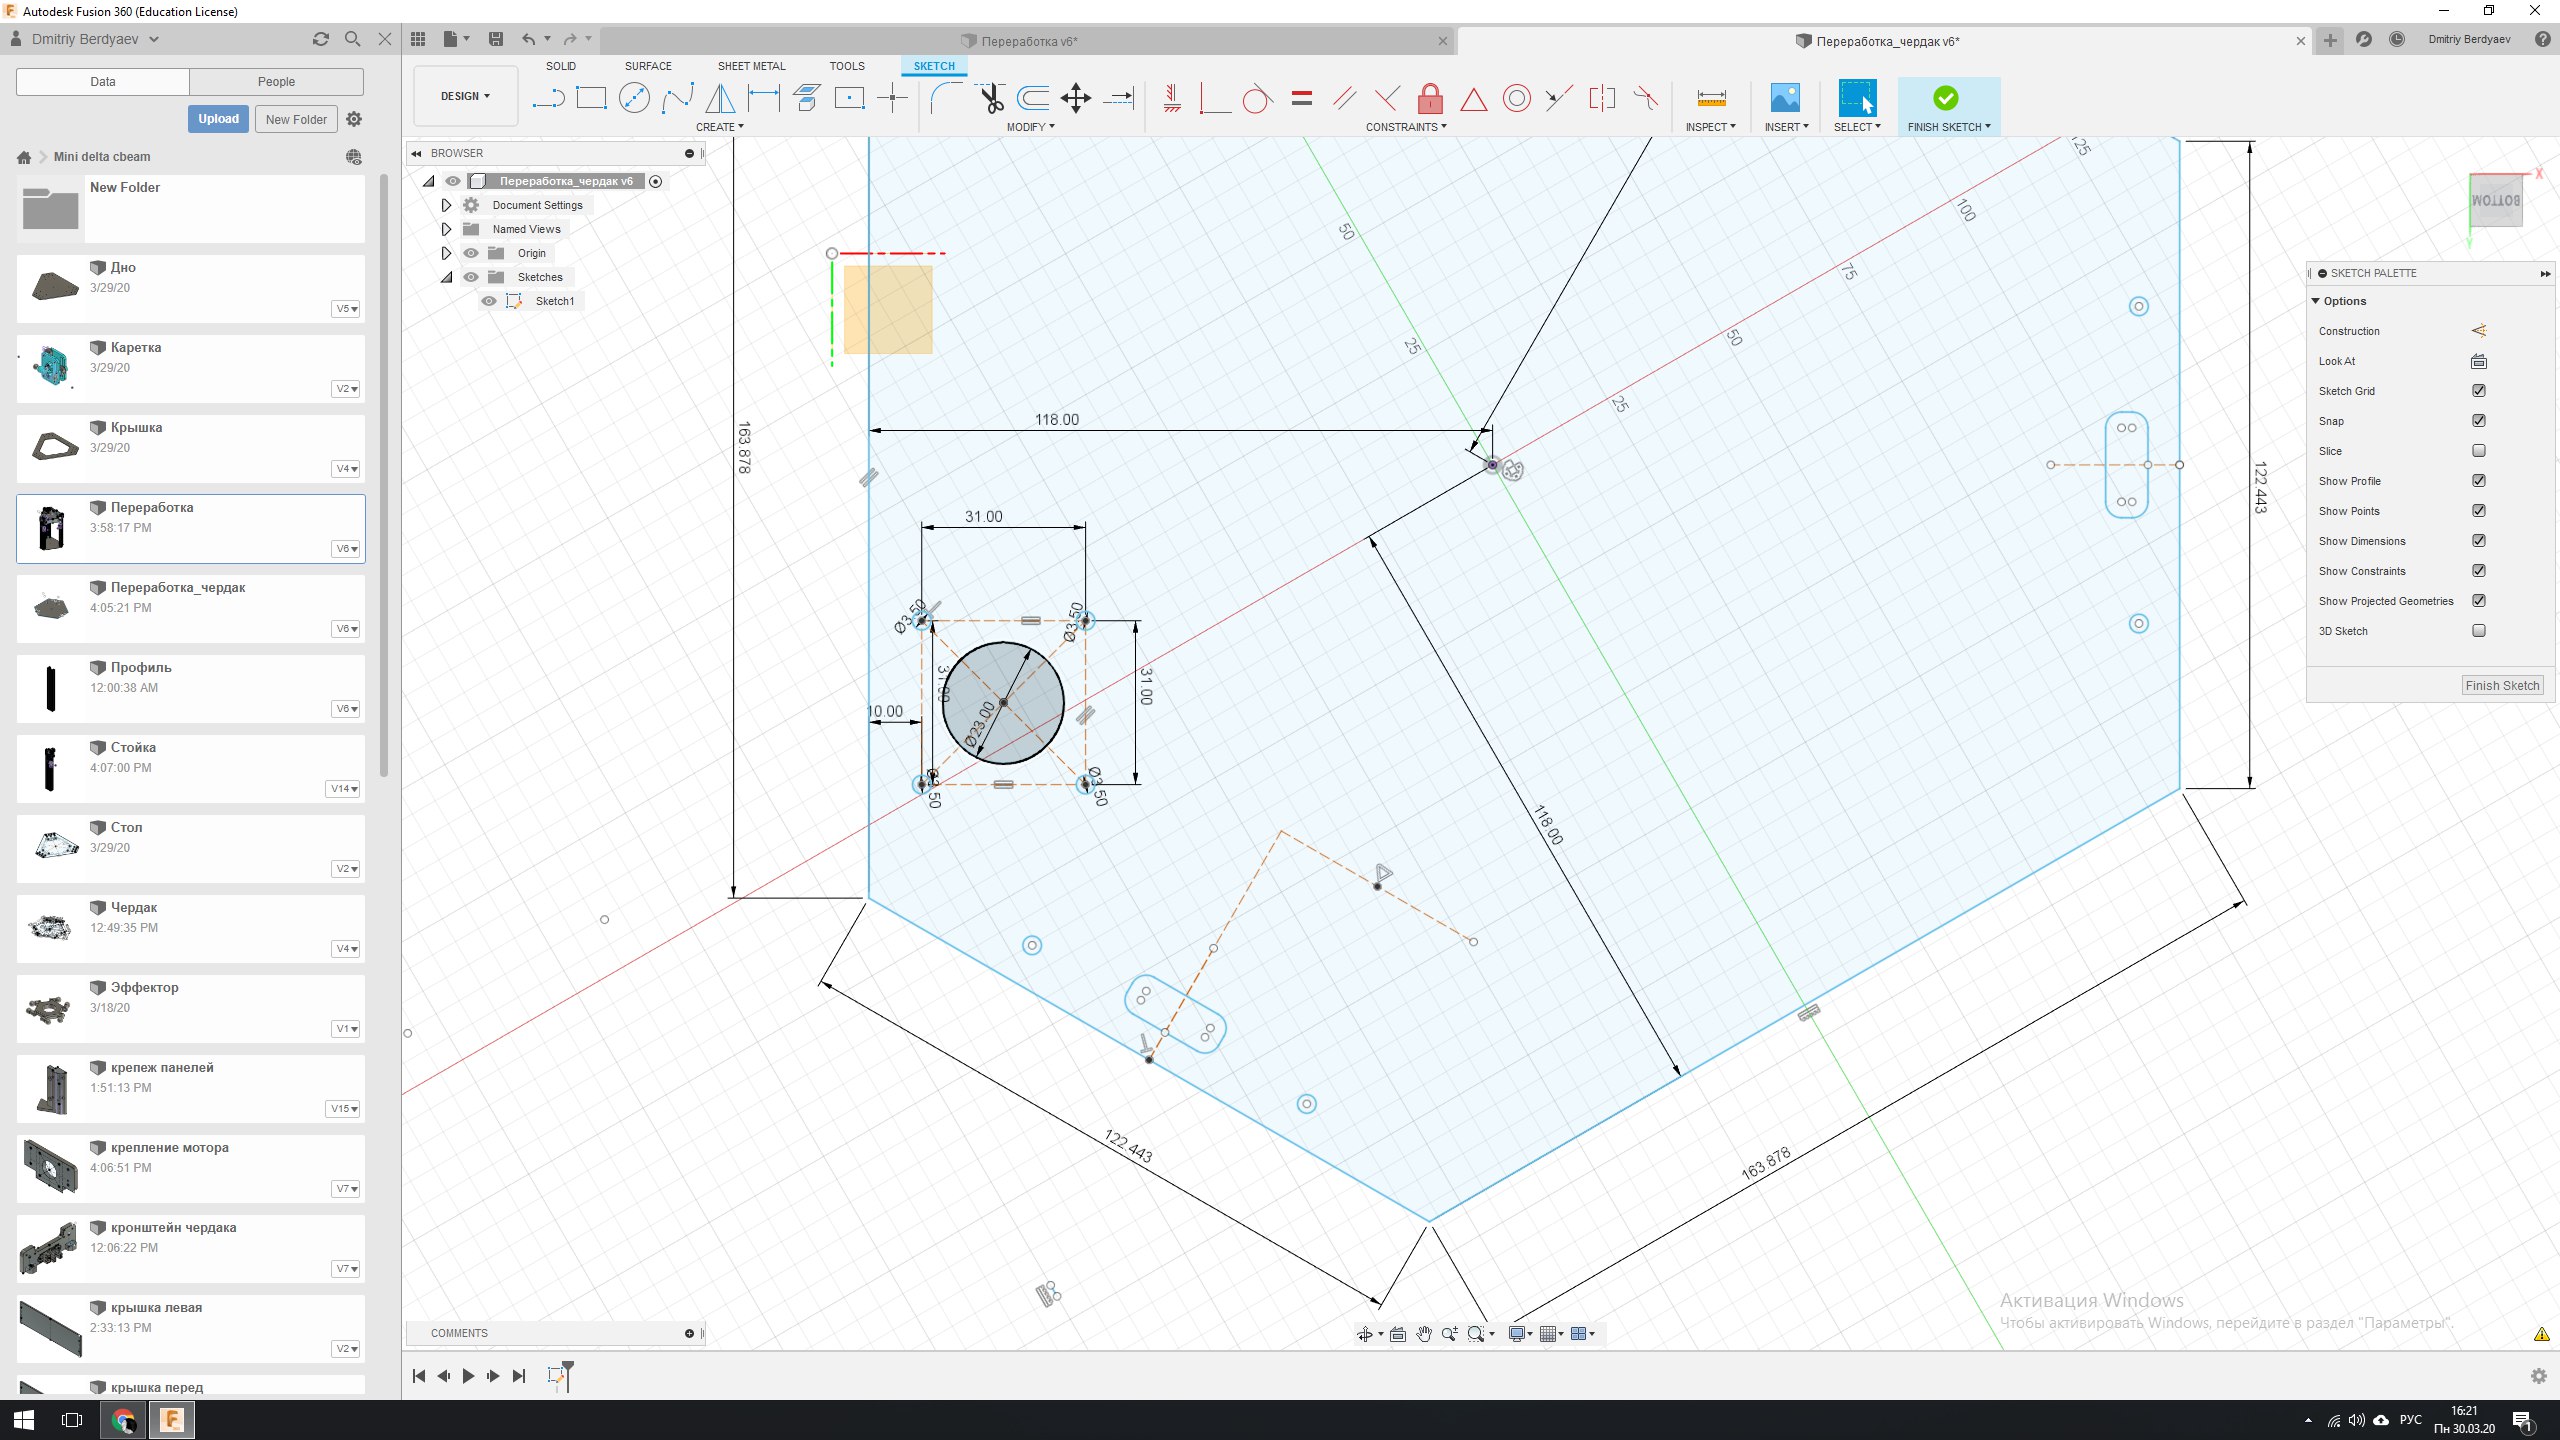Select the Concentric constraint icon

[x=1516, y=98]
